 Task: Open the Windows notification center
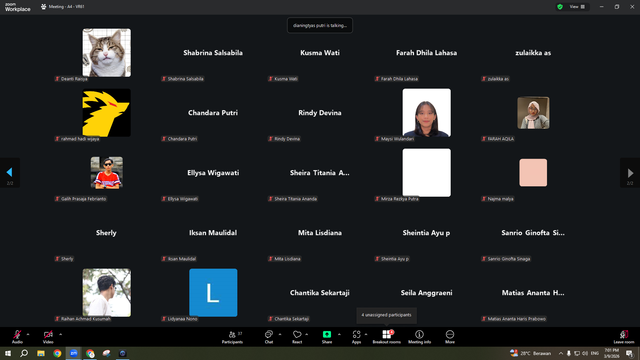[x=629, y=353]
